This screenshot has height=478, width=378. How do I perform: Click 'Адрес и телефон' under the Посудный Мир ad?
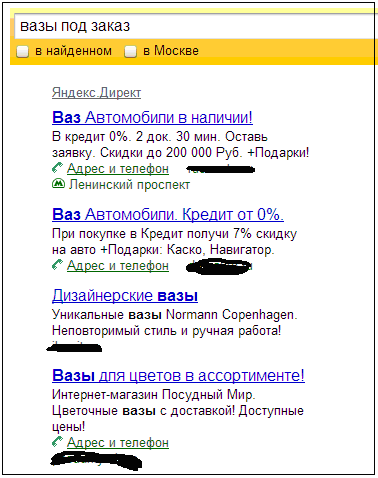click(x=118, y=443)
